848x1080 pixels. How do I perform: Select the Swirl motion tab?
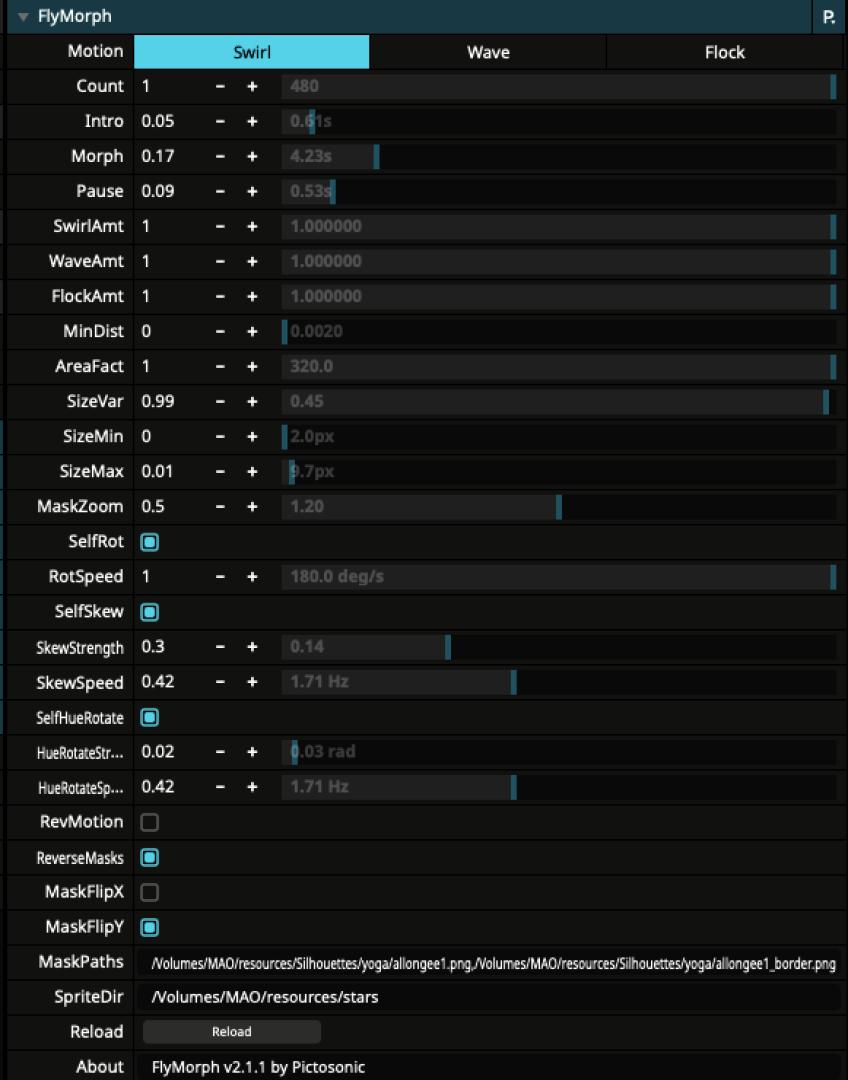[251, 52]
